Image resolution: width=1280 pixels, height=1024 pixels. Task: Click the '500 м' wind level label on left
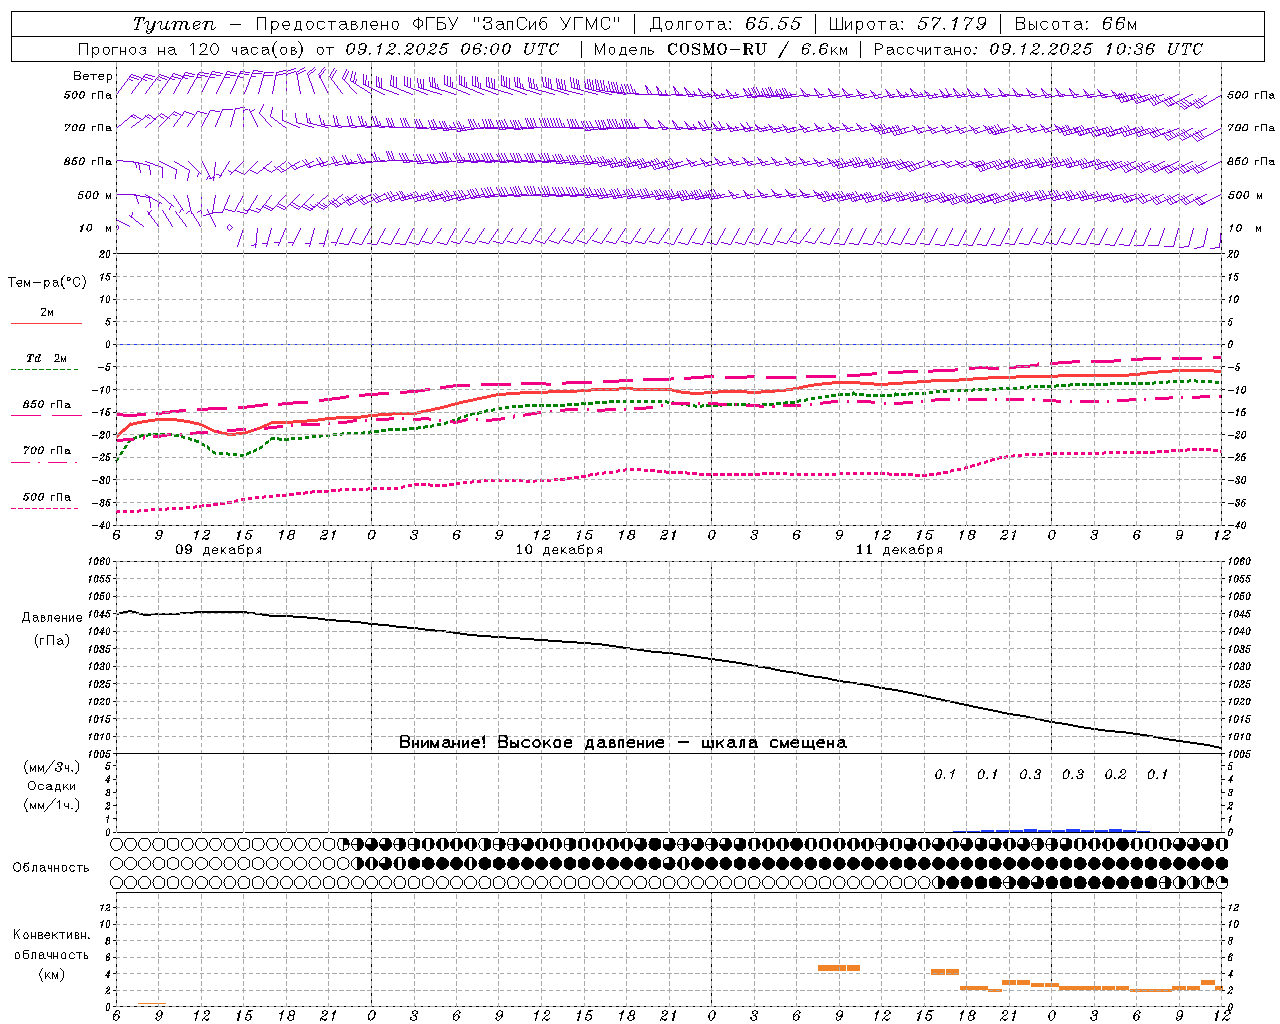click(95, 195)
